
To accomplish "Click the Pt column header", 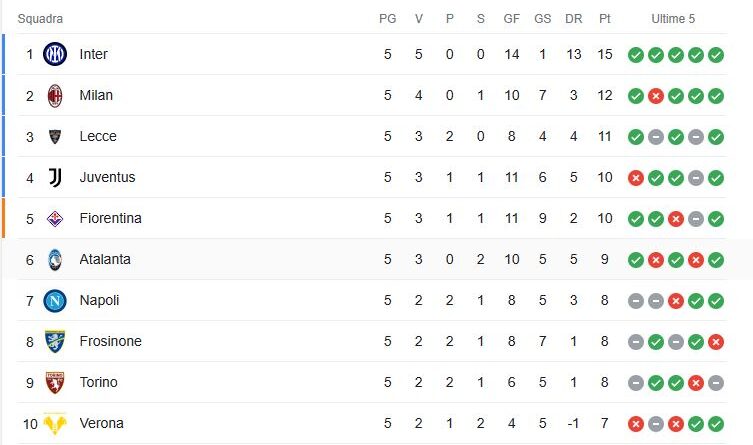I will (x=605, y=19).
